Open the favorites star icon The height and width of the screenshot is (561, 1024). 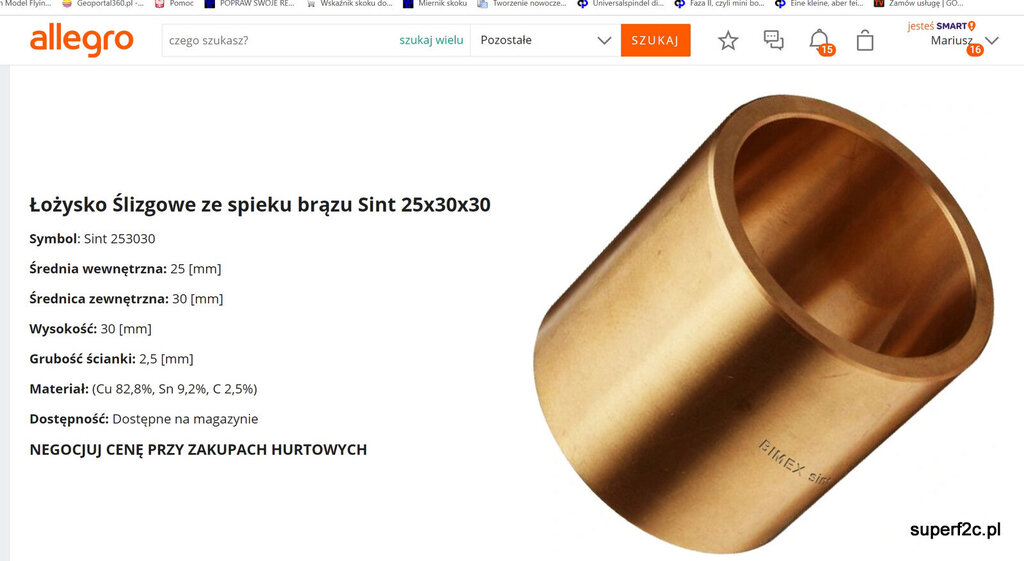(x=728, y=40)
